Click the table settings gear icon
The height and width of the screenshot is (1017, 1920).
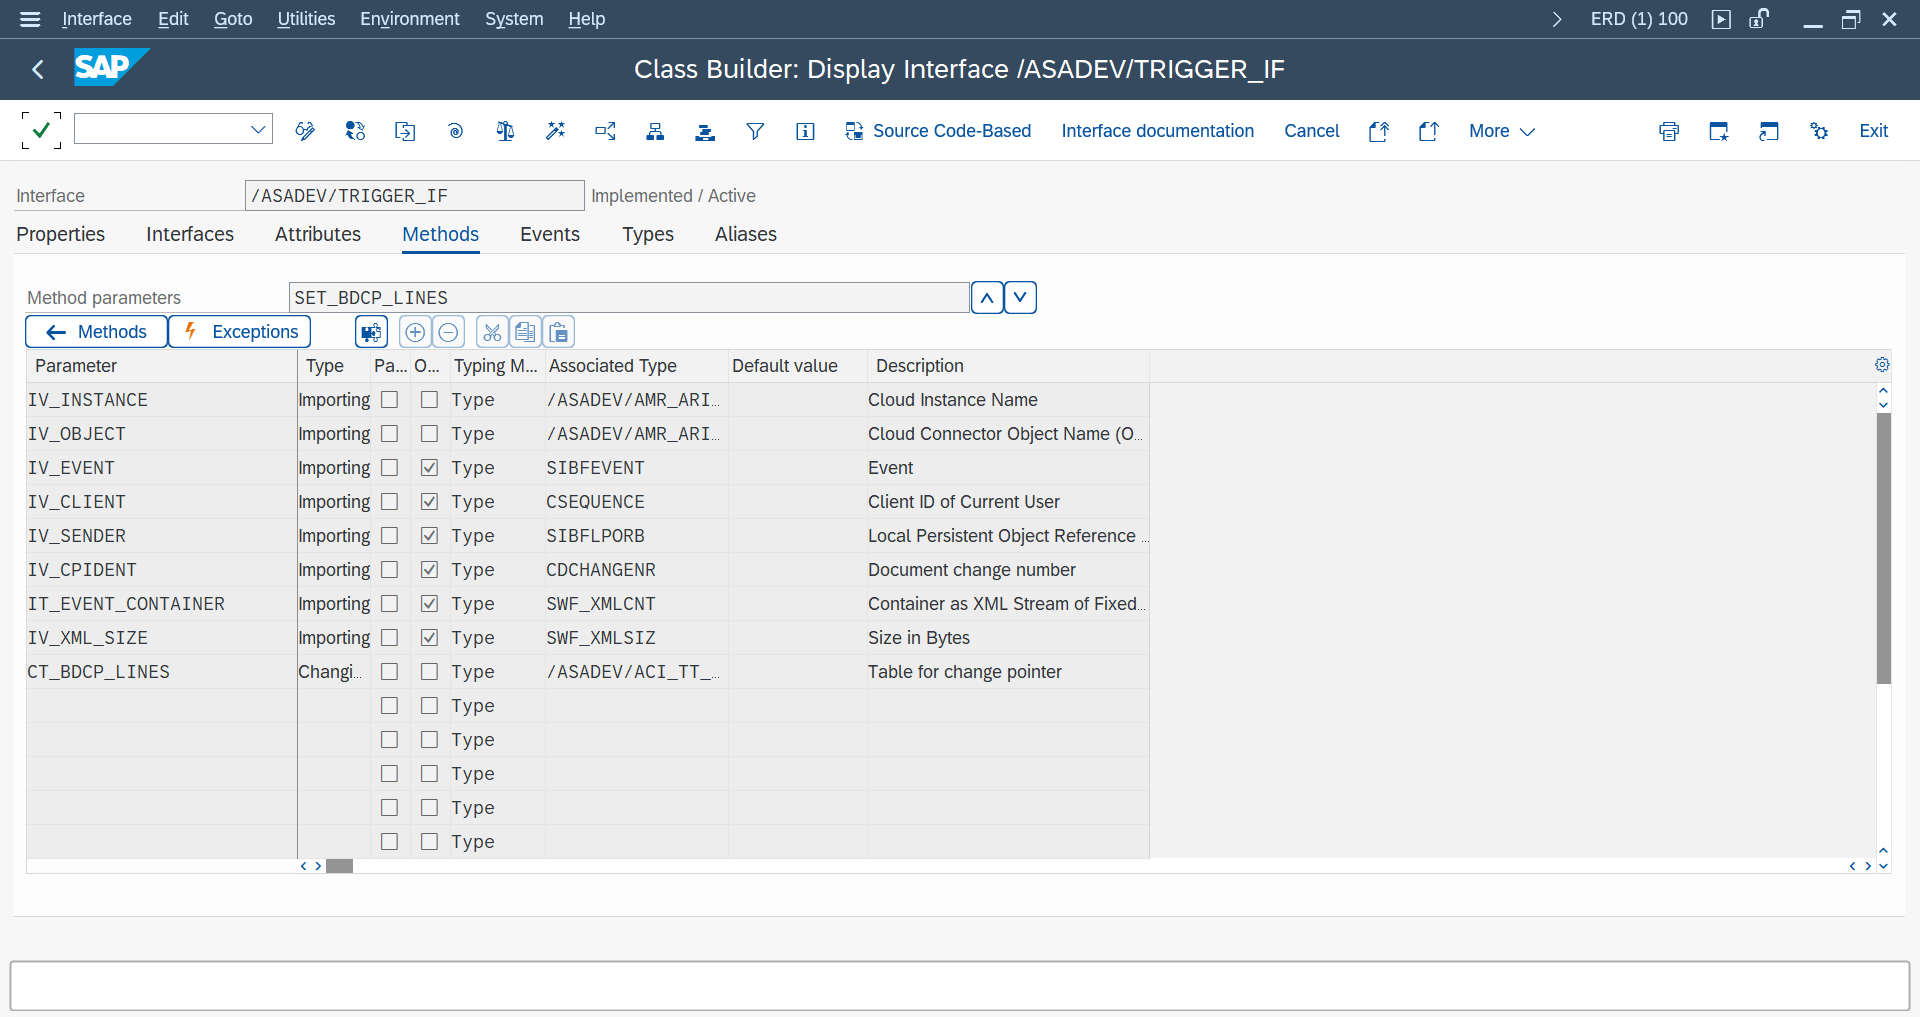1882,365
